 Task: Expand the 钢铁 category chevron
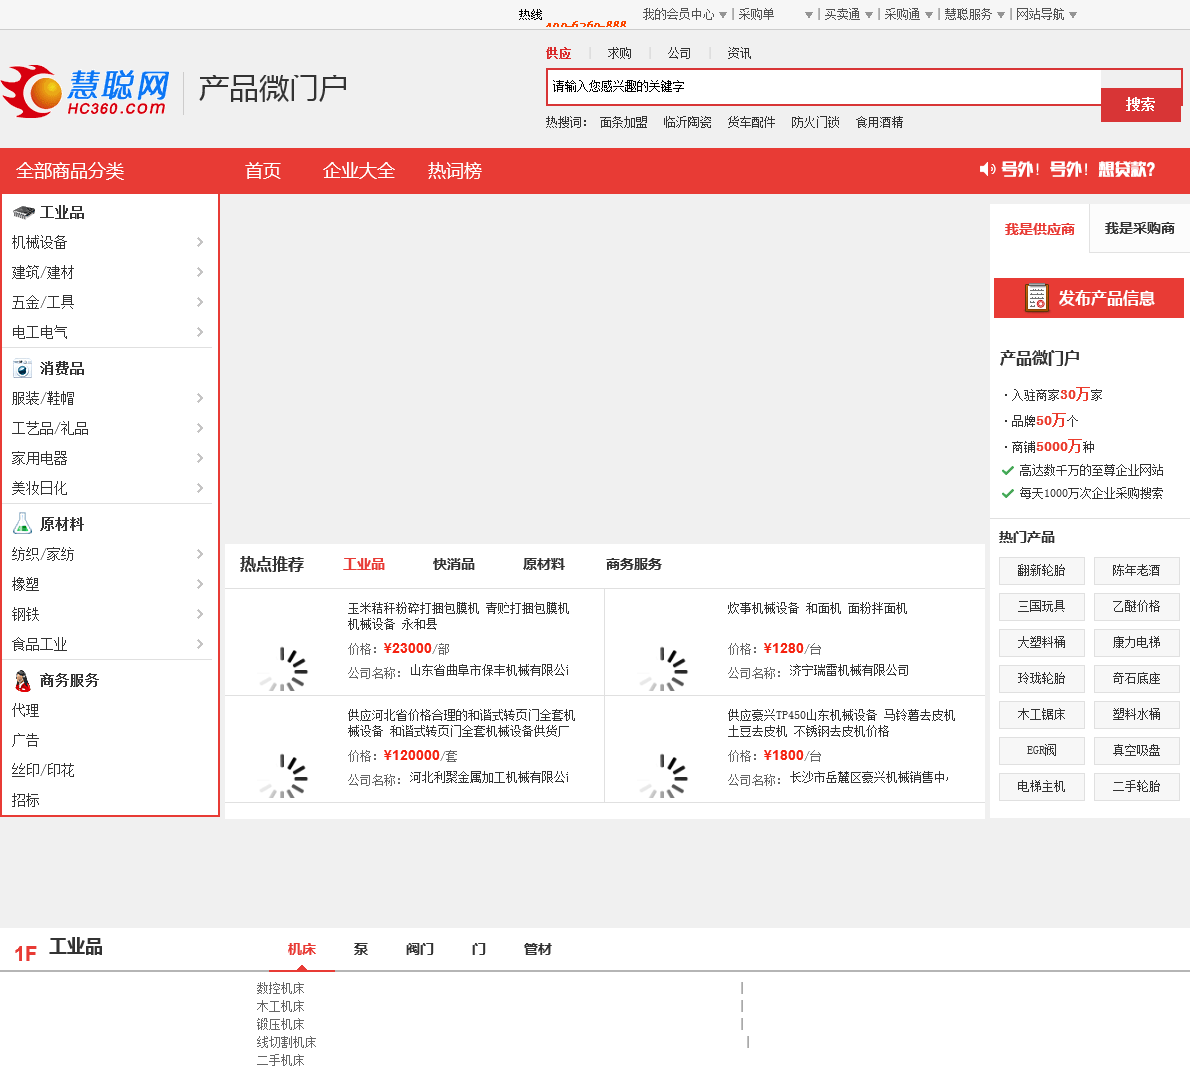tap(200, 614)
